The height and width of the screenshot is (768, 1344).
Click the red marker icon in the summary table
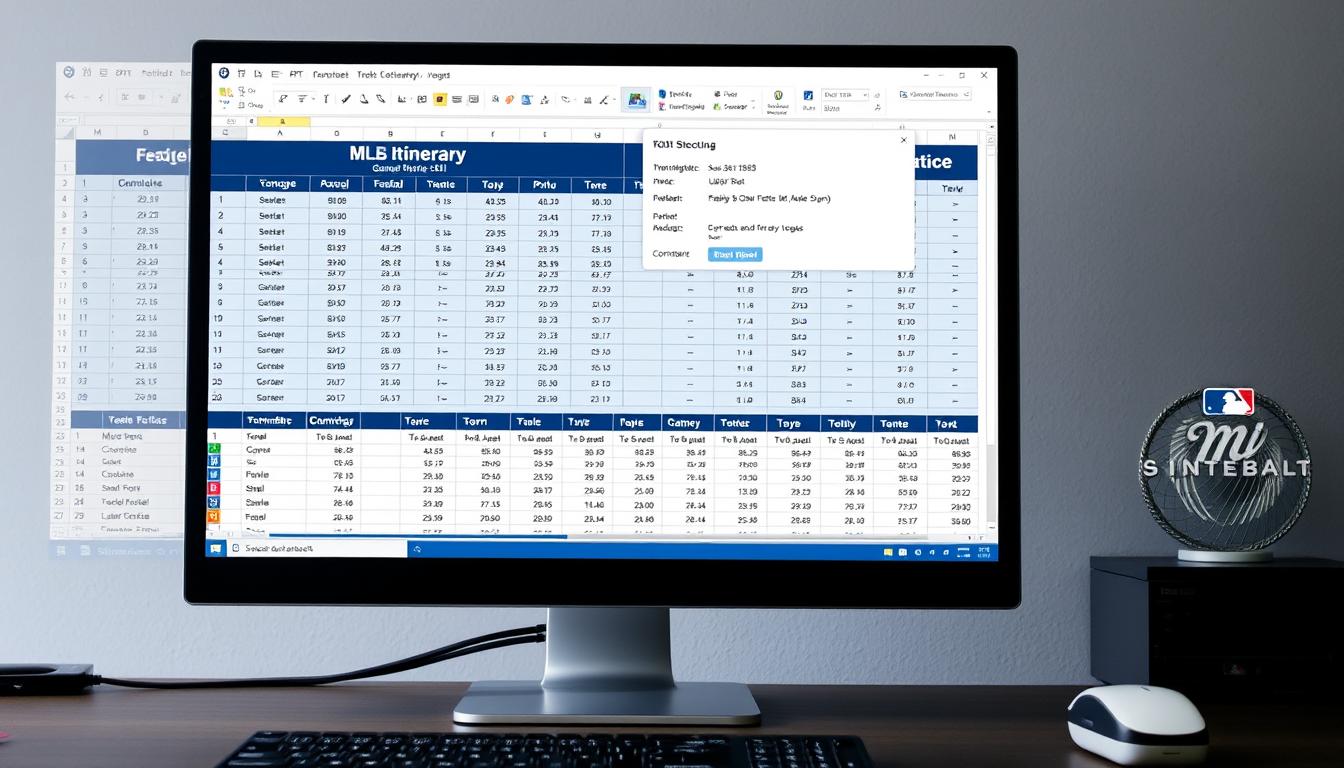(x=215, y=489)
